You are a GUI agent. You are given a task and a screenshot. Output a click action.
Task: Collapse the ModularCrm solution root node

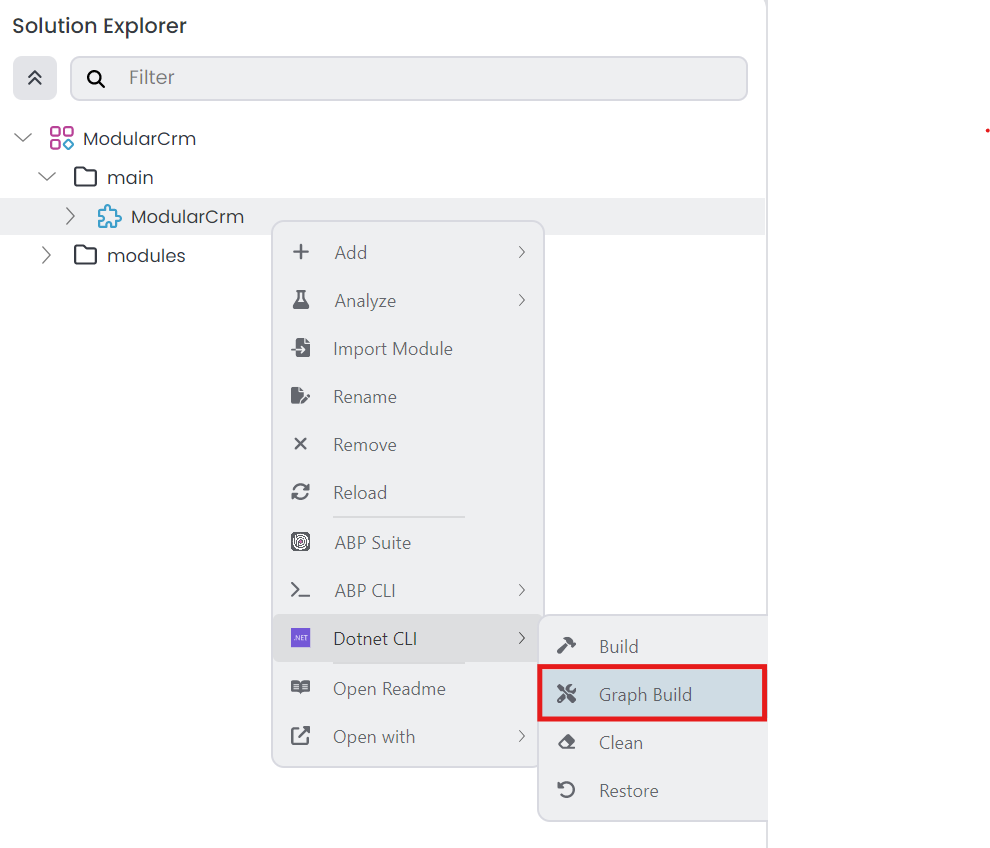pyautogui.click(x=24, y=138)
